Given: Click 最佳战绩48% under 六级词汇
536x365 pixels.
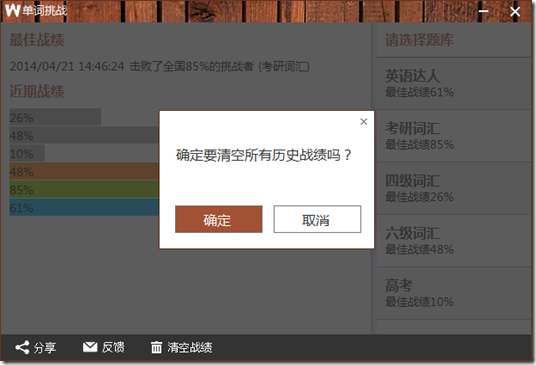Looking at the screenshot, I should [x=419, y=250].
